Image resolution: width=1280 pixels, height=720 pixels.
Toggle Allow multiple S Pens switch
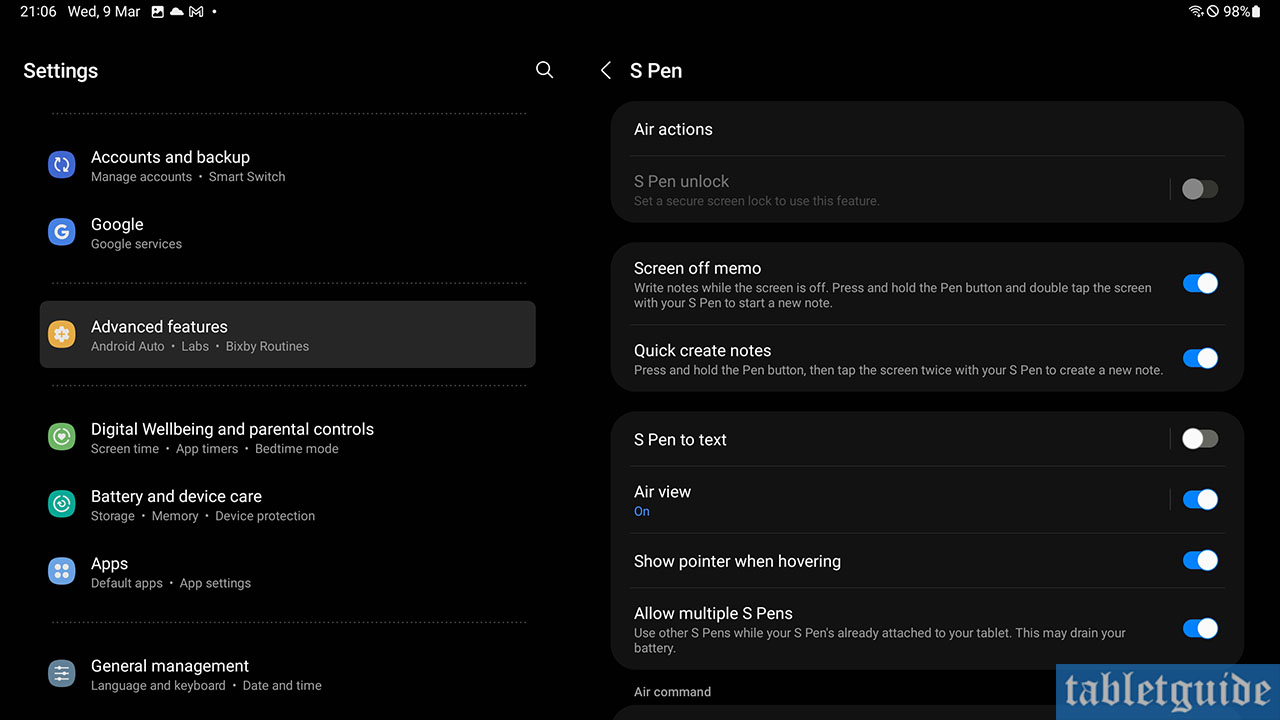[1199, 628]
